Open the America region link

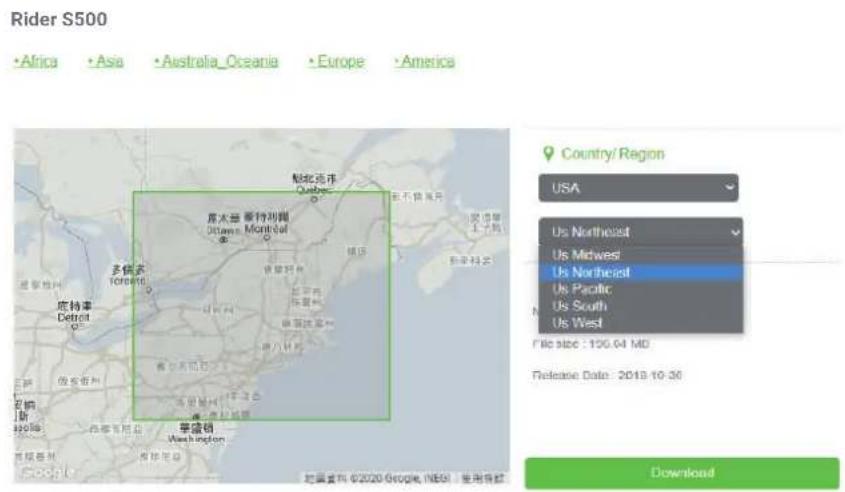tap(425, 61)
